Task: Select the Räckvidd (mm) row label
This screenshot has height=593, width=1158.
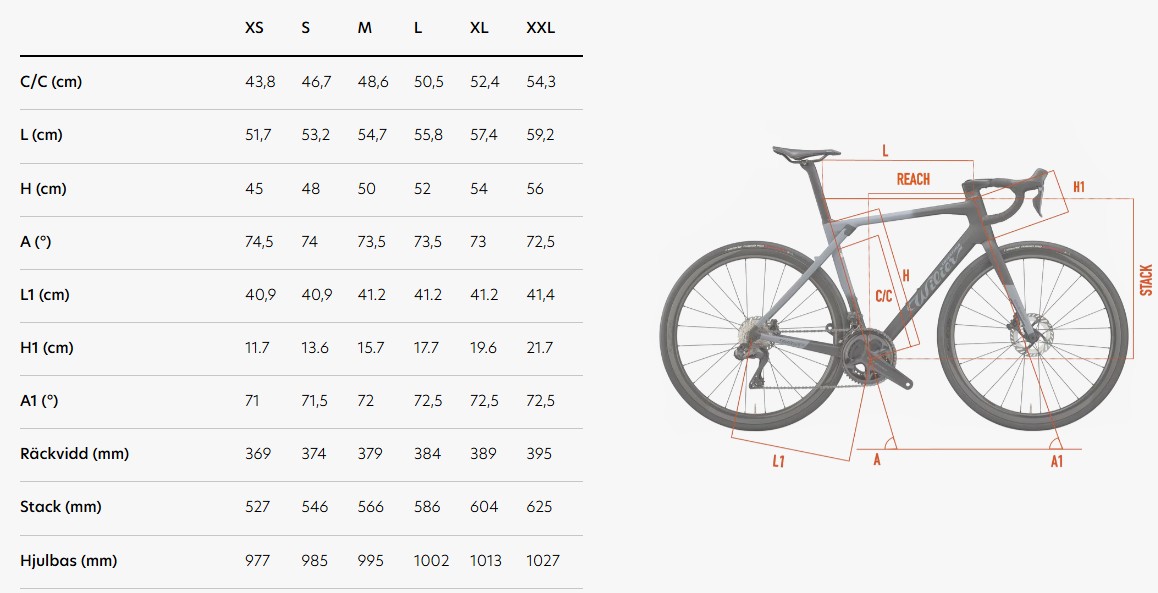Action: 75,453
